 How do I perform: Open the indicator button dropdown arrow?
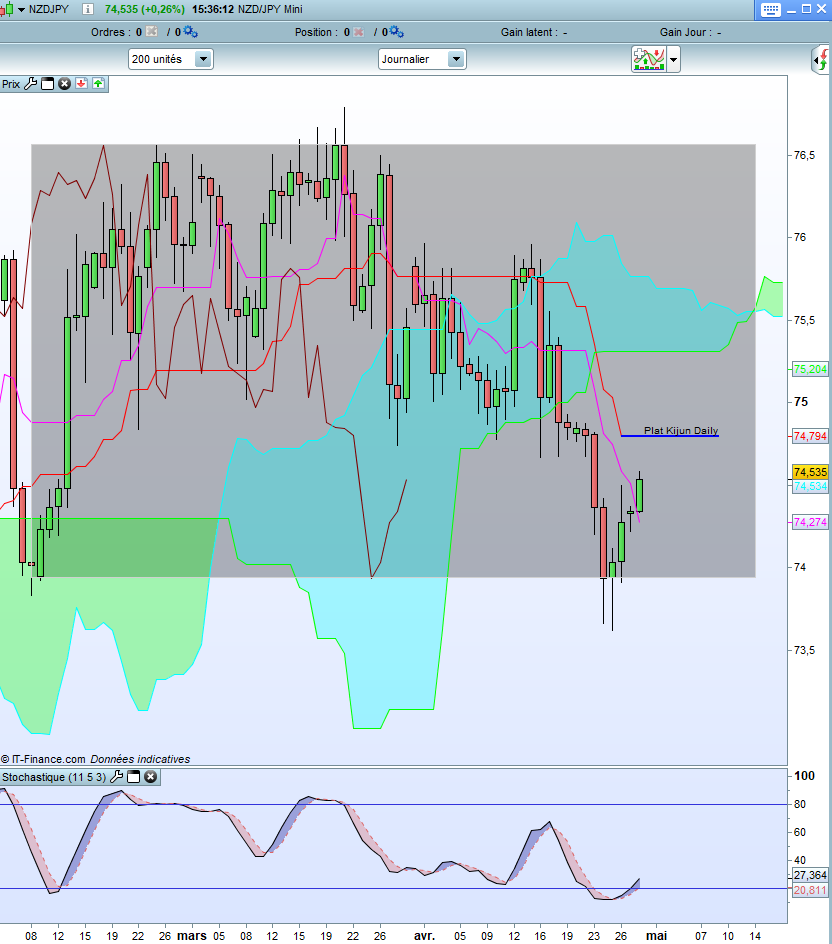[x=673, y=60]
